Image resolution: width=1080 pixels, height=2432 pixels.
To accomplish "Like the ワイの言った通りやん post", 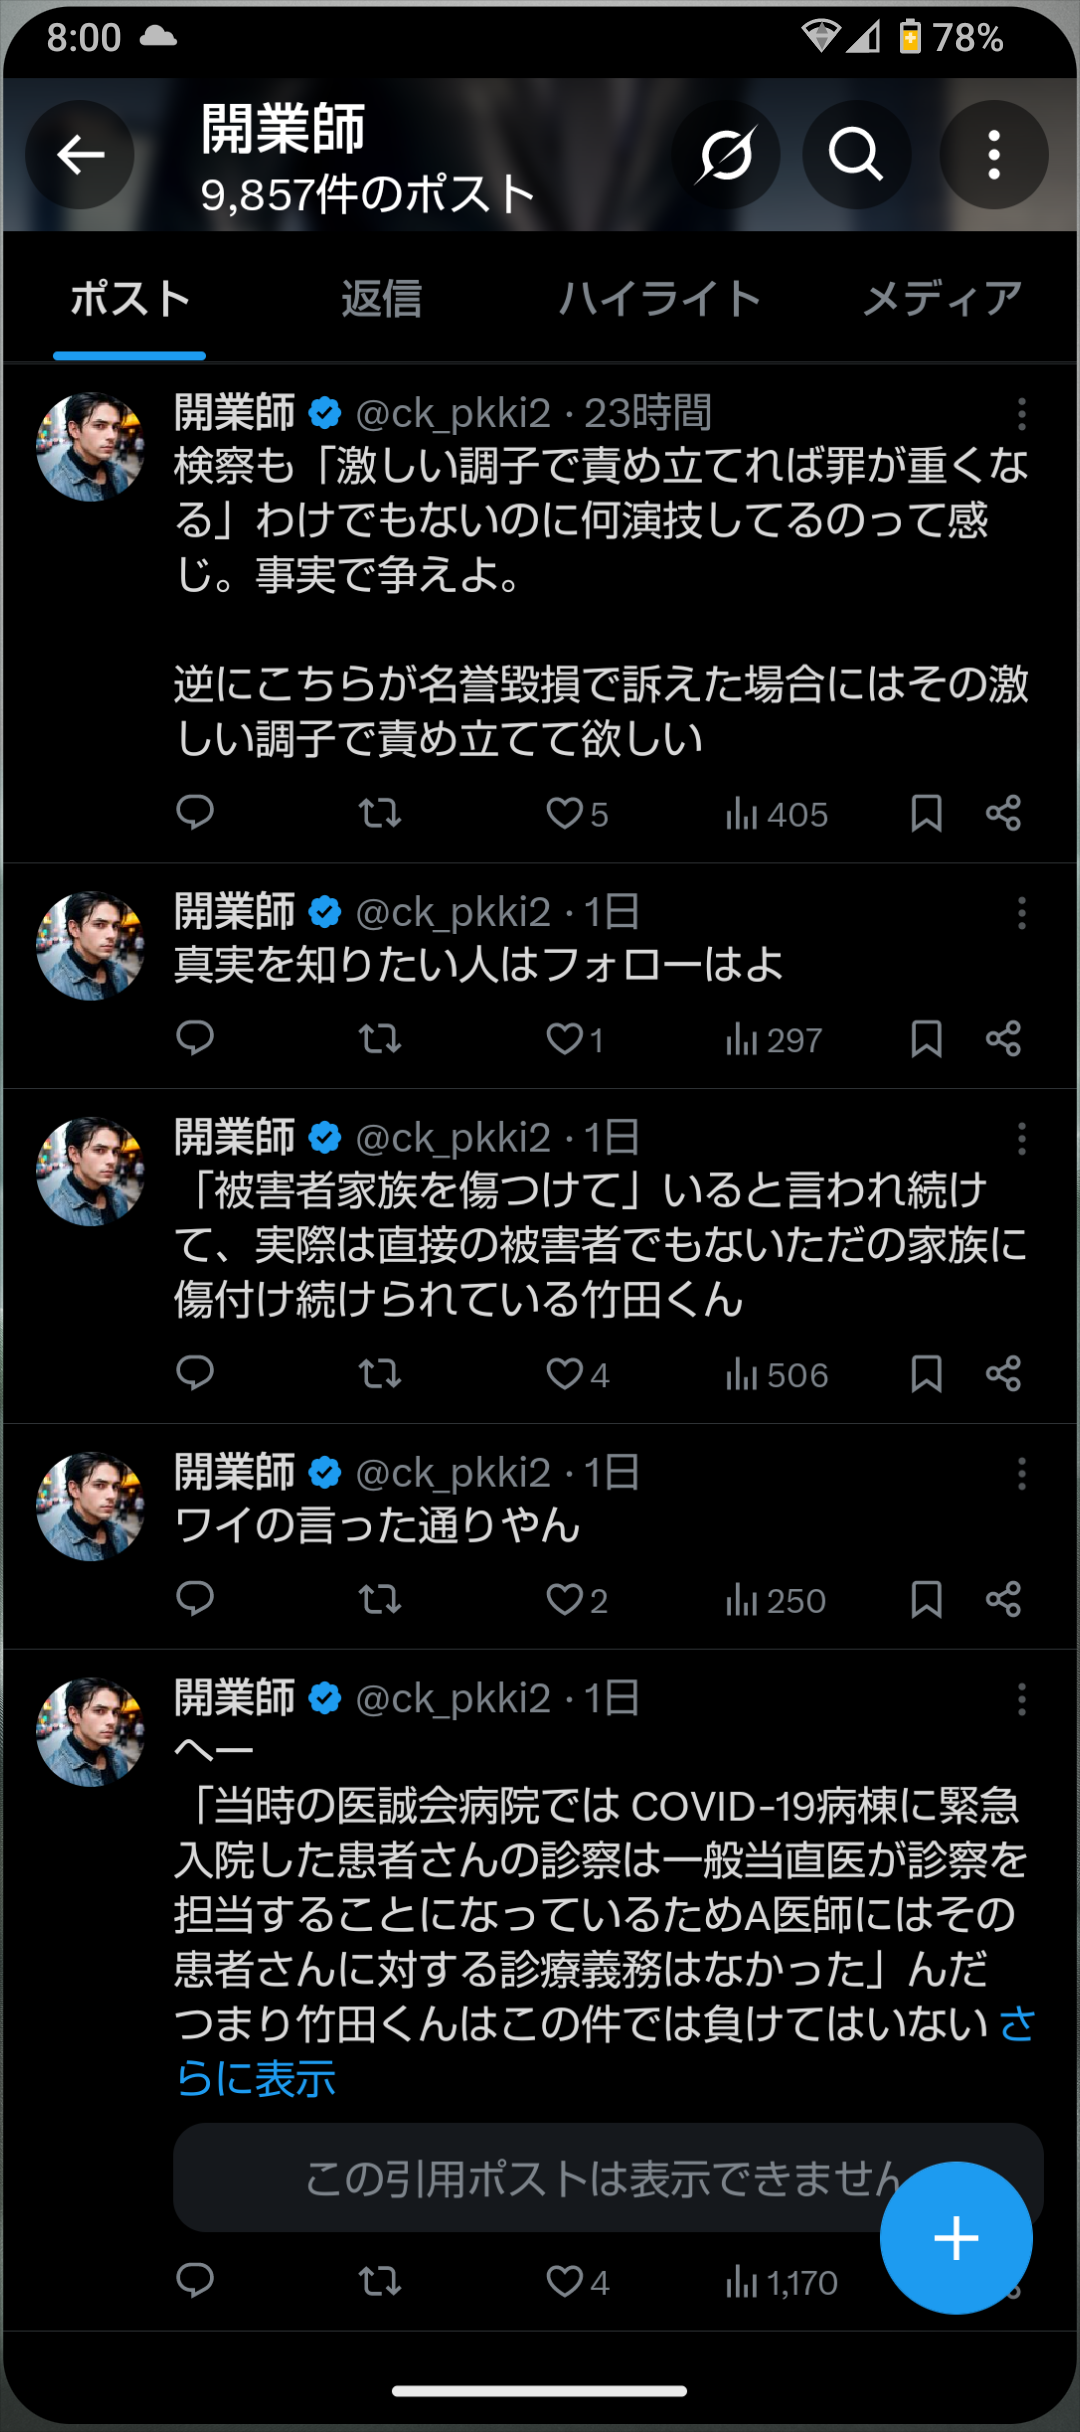I will click(565, 1599).
